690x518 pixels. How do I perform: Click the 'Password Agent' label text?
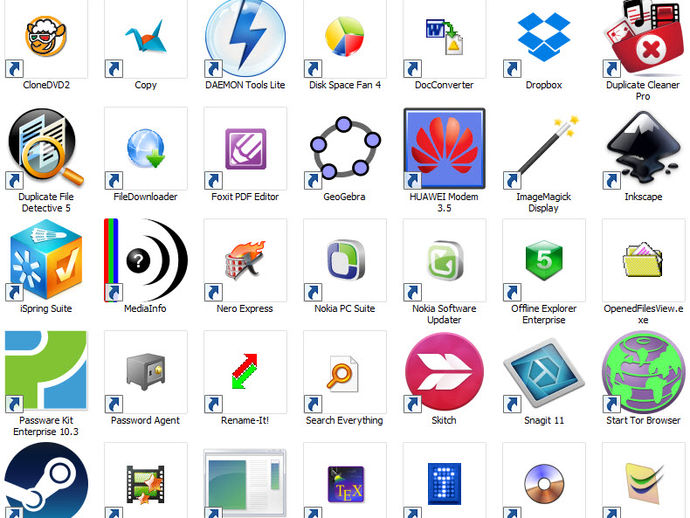[145, 420]
